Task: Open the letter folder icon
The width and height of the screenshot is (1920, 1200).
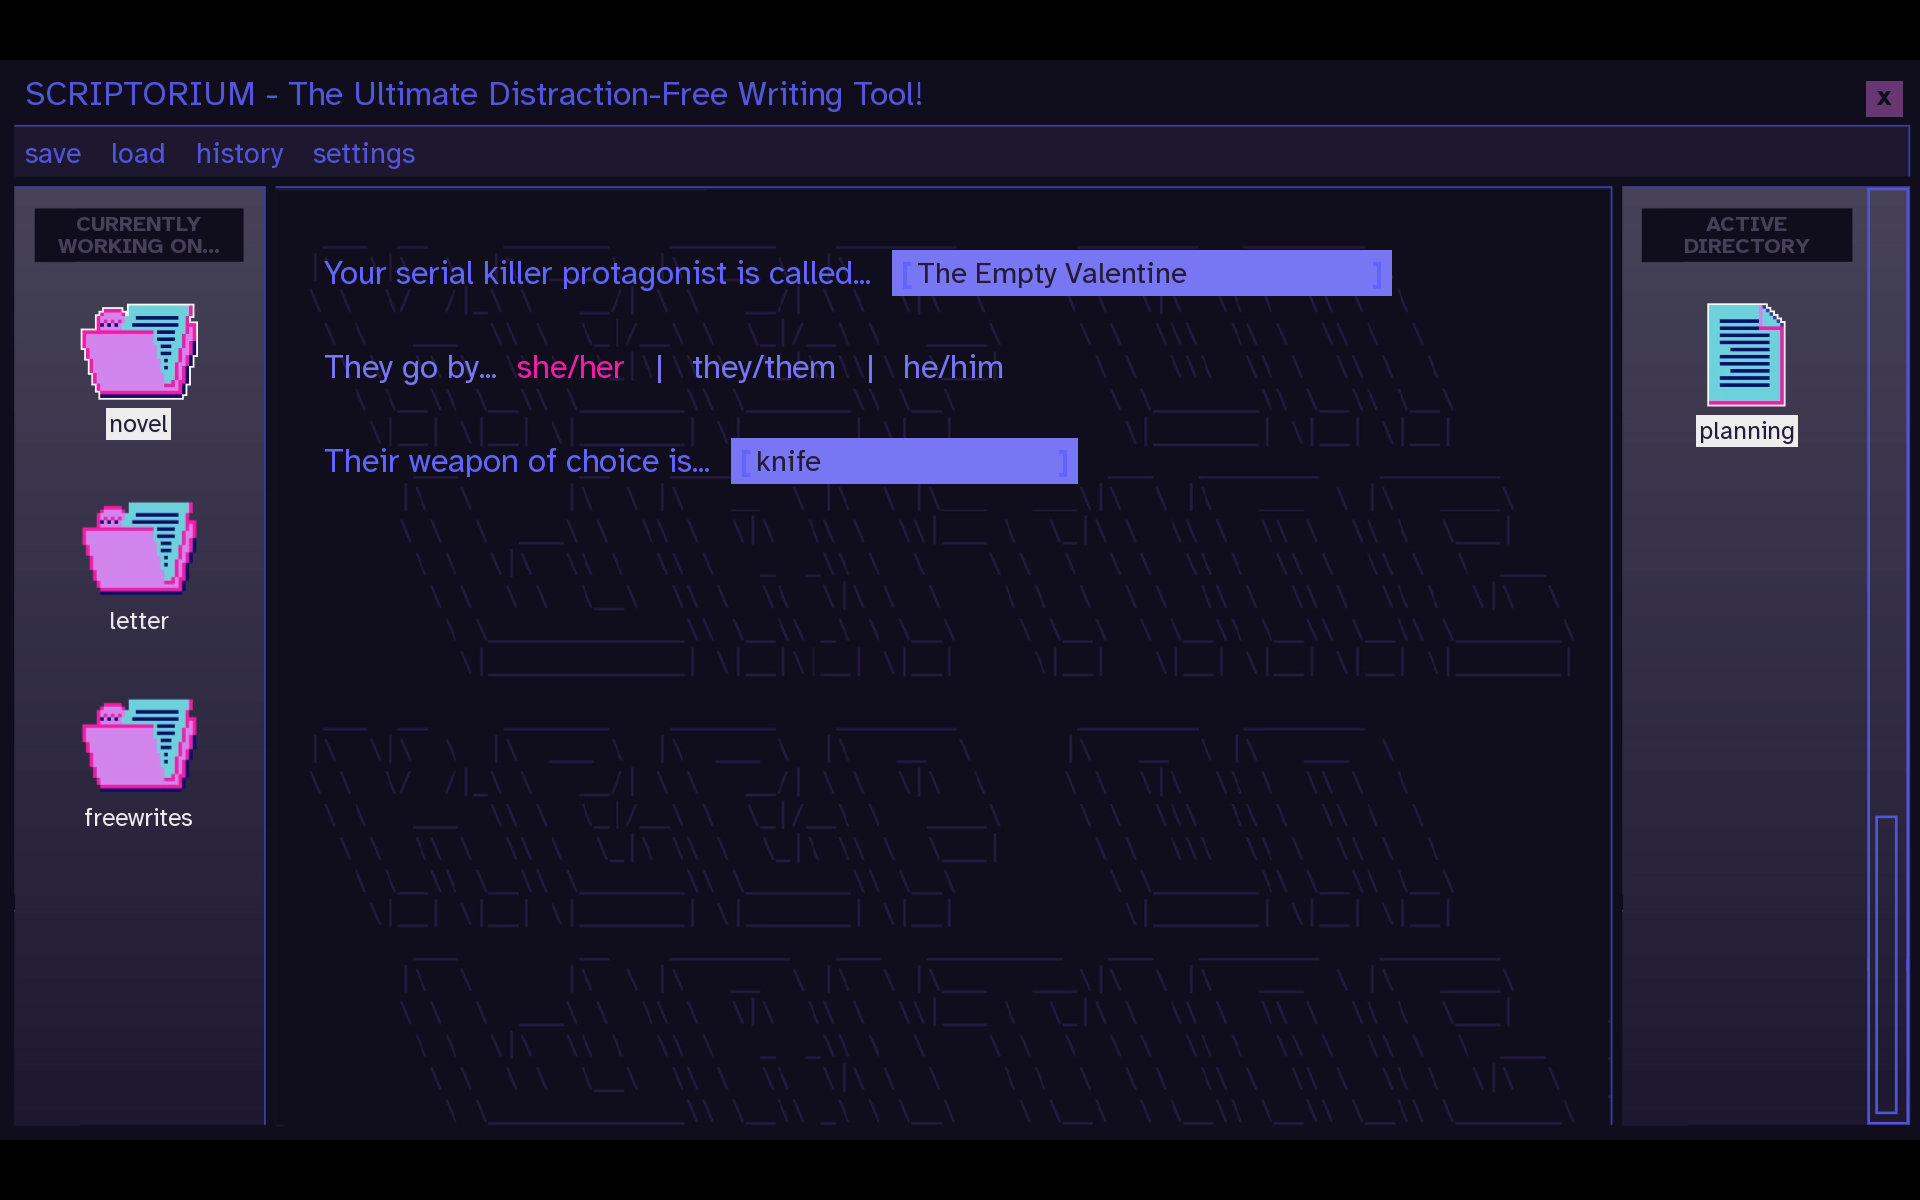Action: pos(139,547)
